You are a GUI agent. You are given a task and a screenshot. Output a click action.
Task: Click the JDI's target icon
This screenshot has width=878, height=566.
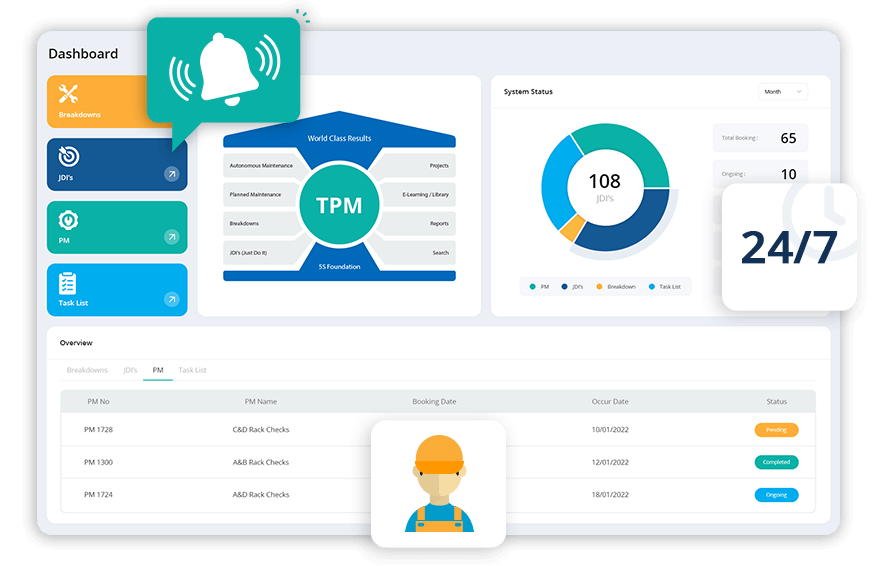(x=69, y=156)
